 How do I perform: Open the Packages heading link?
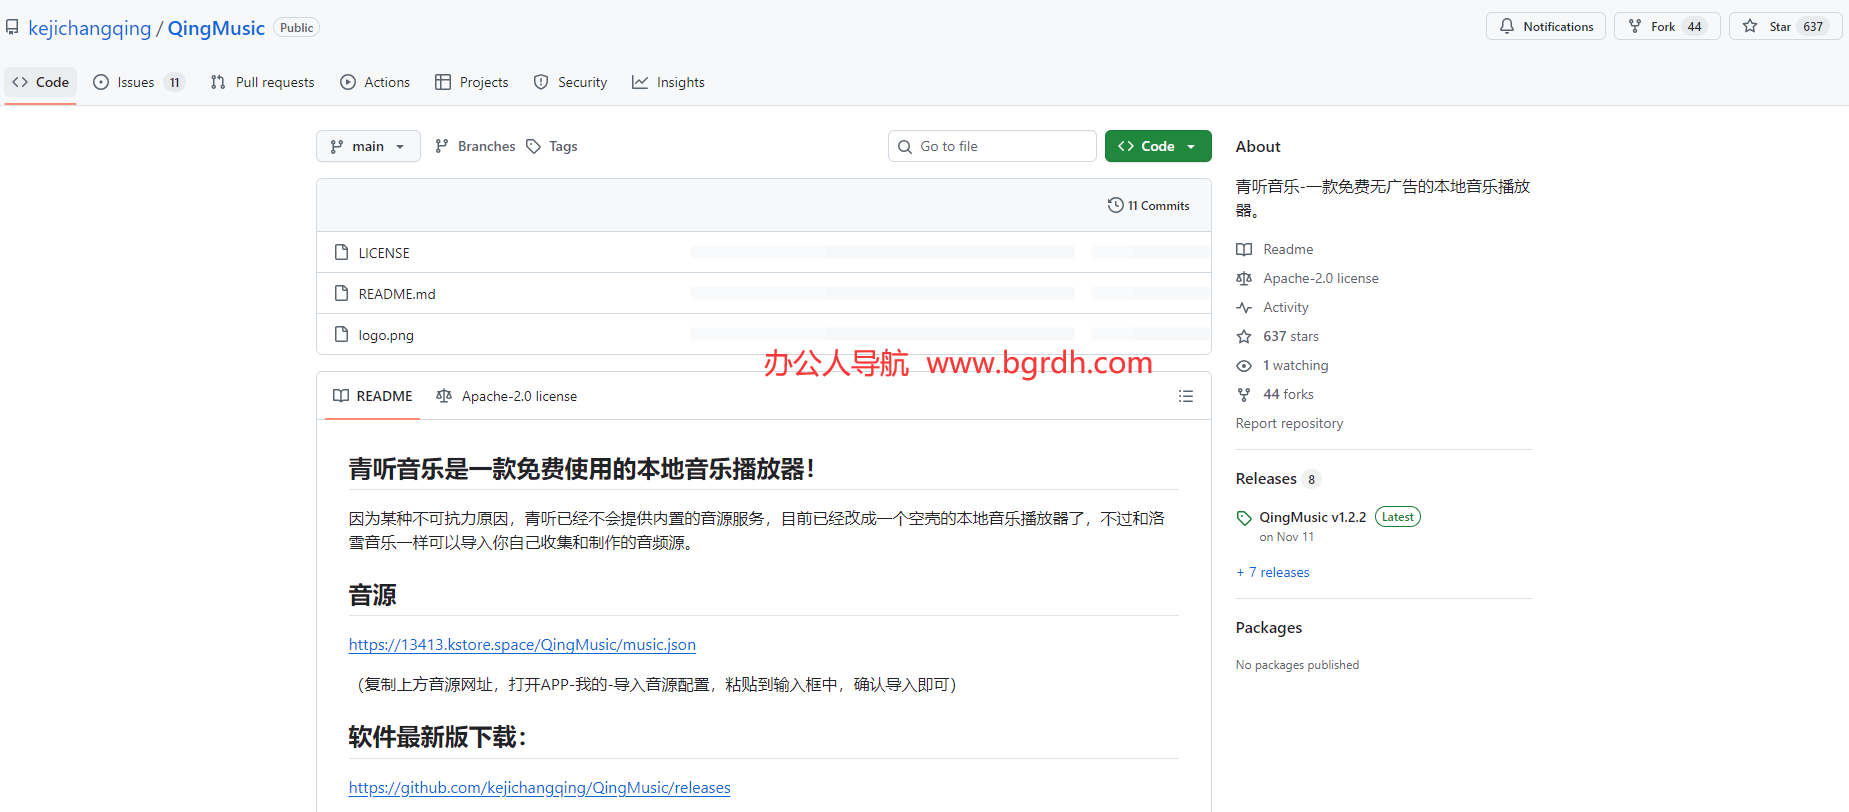[x=1268, y=628]
